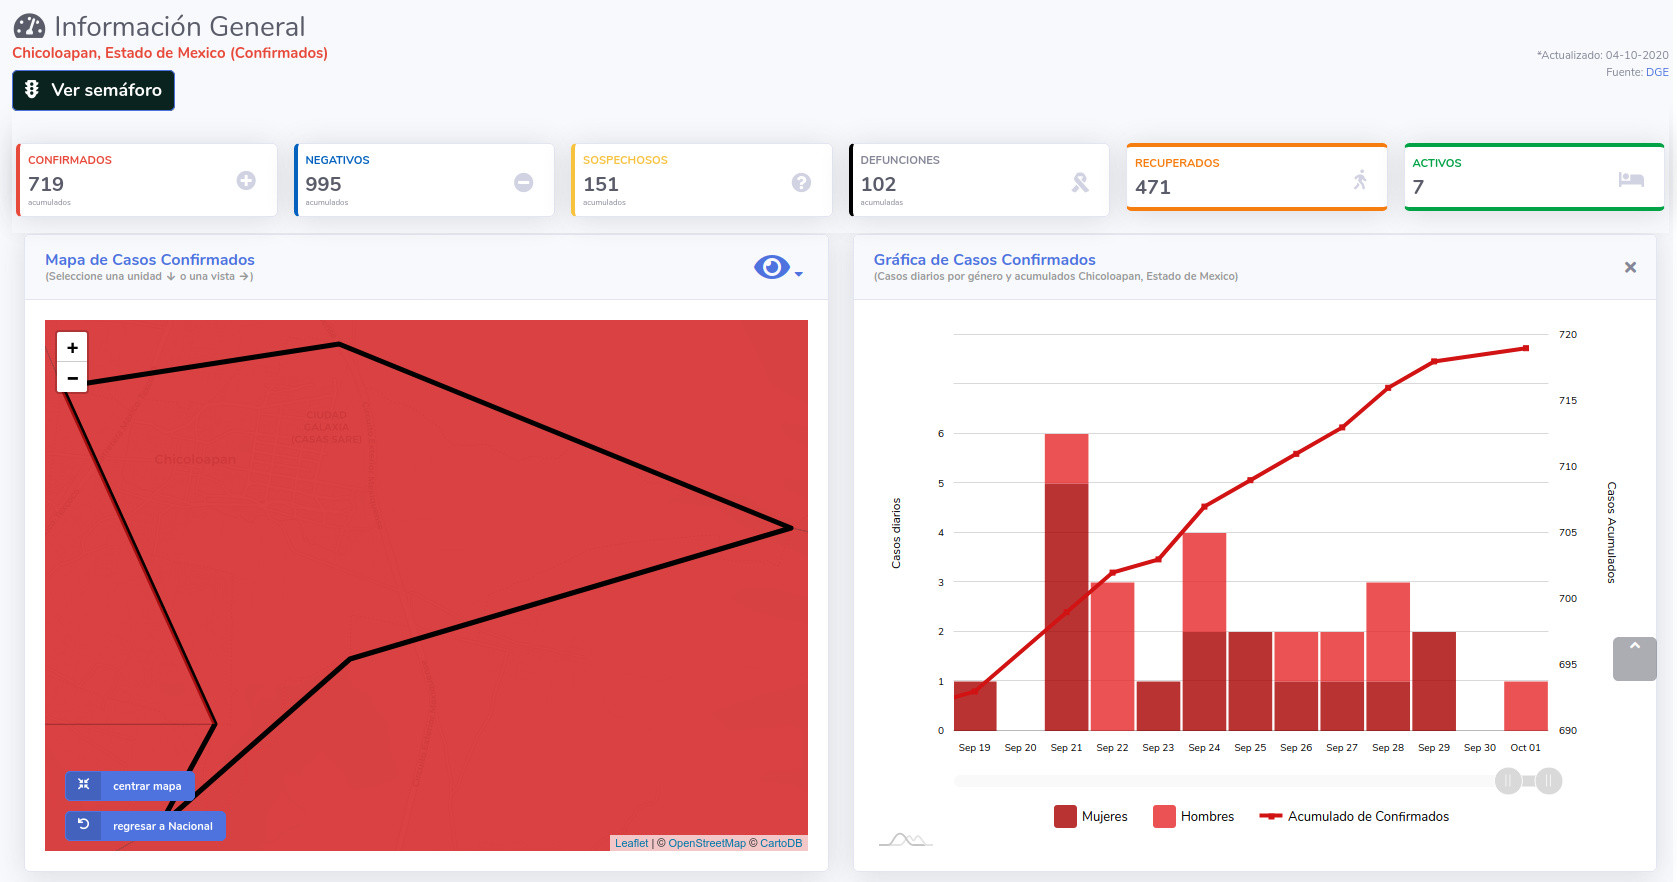Click the question mark icon in Sospechosos card
The width and height of the screenshot is (1677, 882).
pyautogui.click(x=801, y=182)
